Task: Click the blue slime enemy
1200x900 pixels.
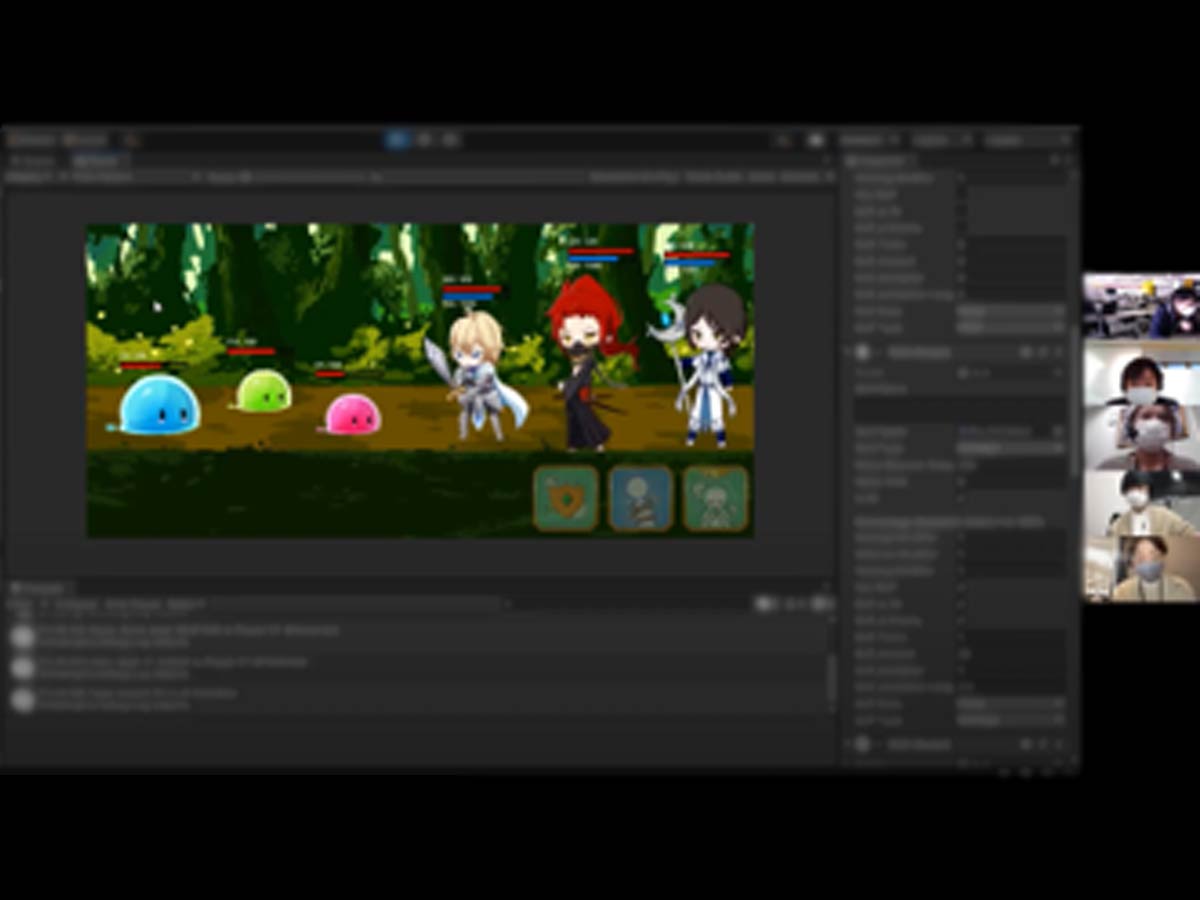Action: [x=158, y=405]
